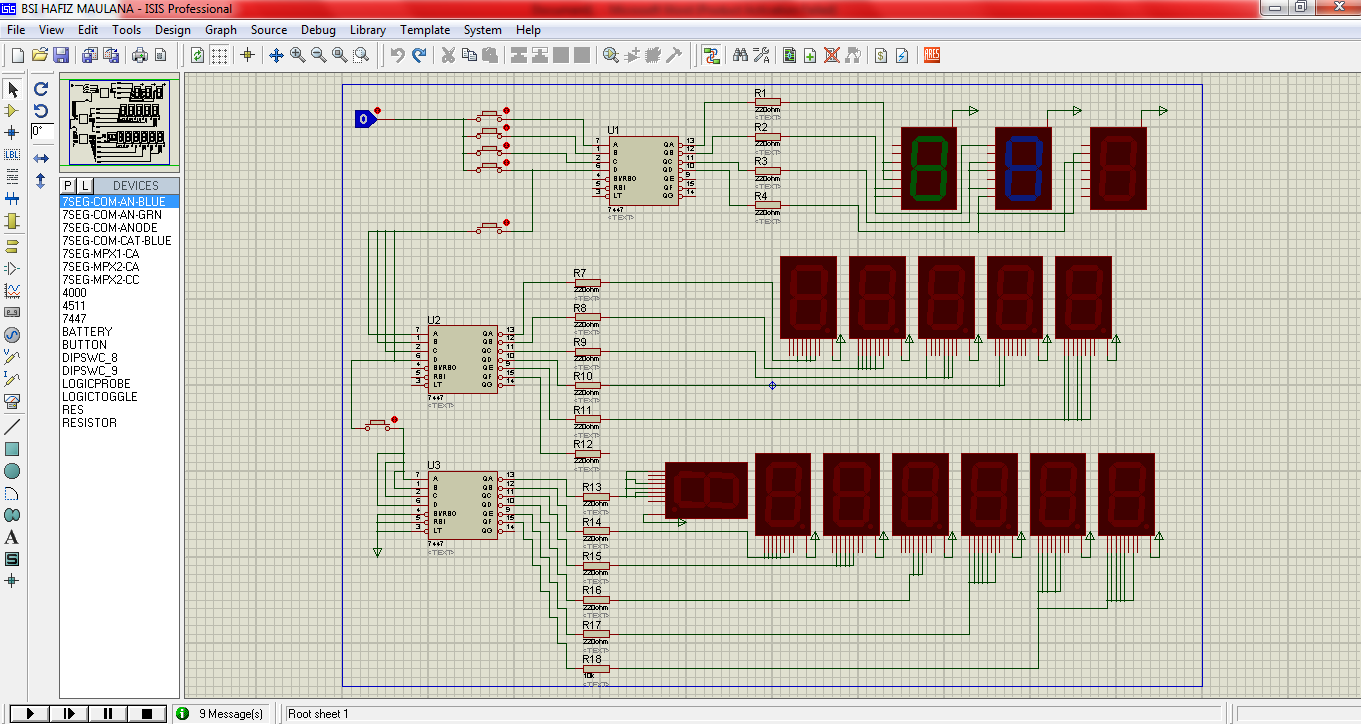Toggle the grid display icon
Screen dimensions: 1361x724
pos(219,55)
